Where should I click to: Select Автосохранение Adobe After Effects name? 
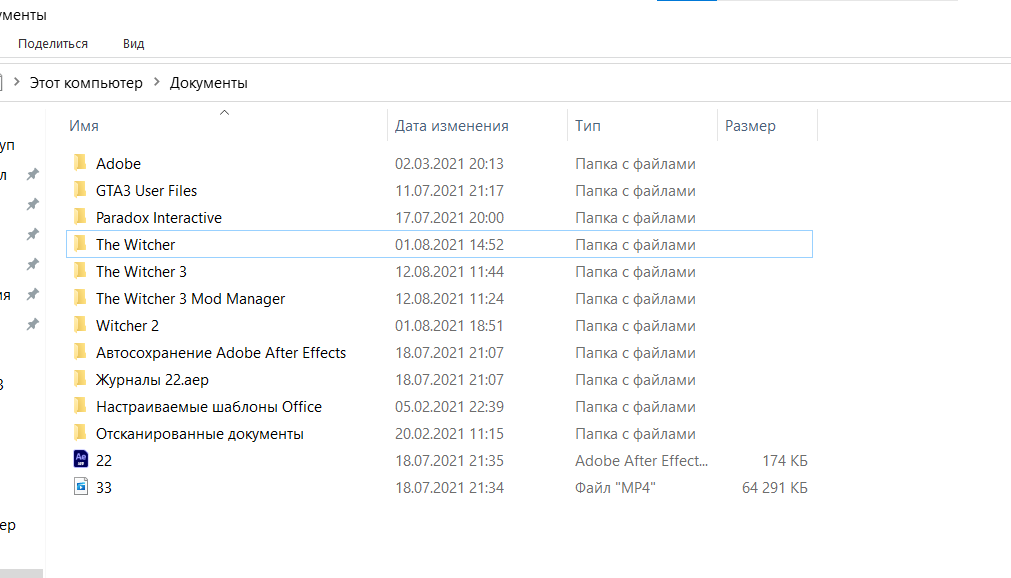pyautogui.click(x=221, y=353)
